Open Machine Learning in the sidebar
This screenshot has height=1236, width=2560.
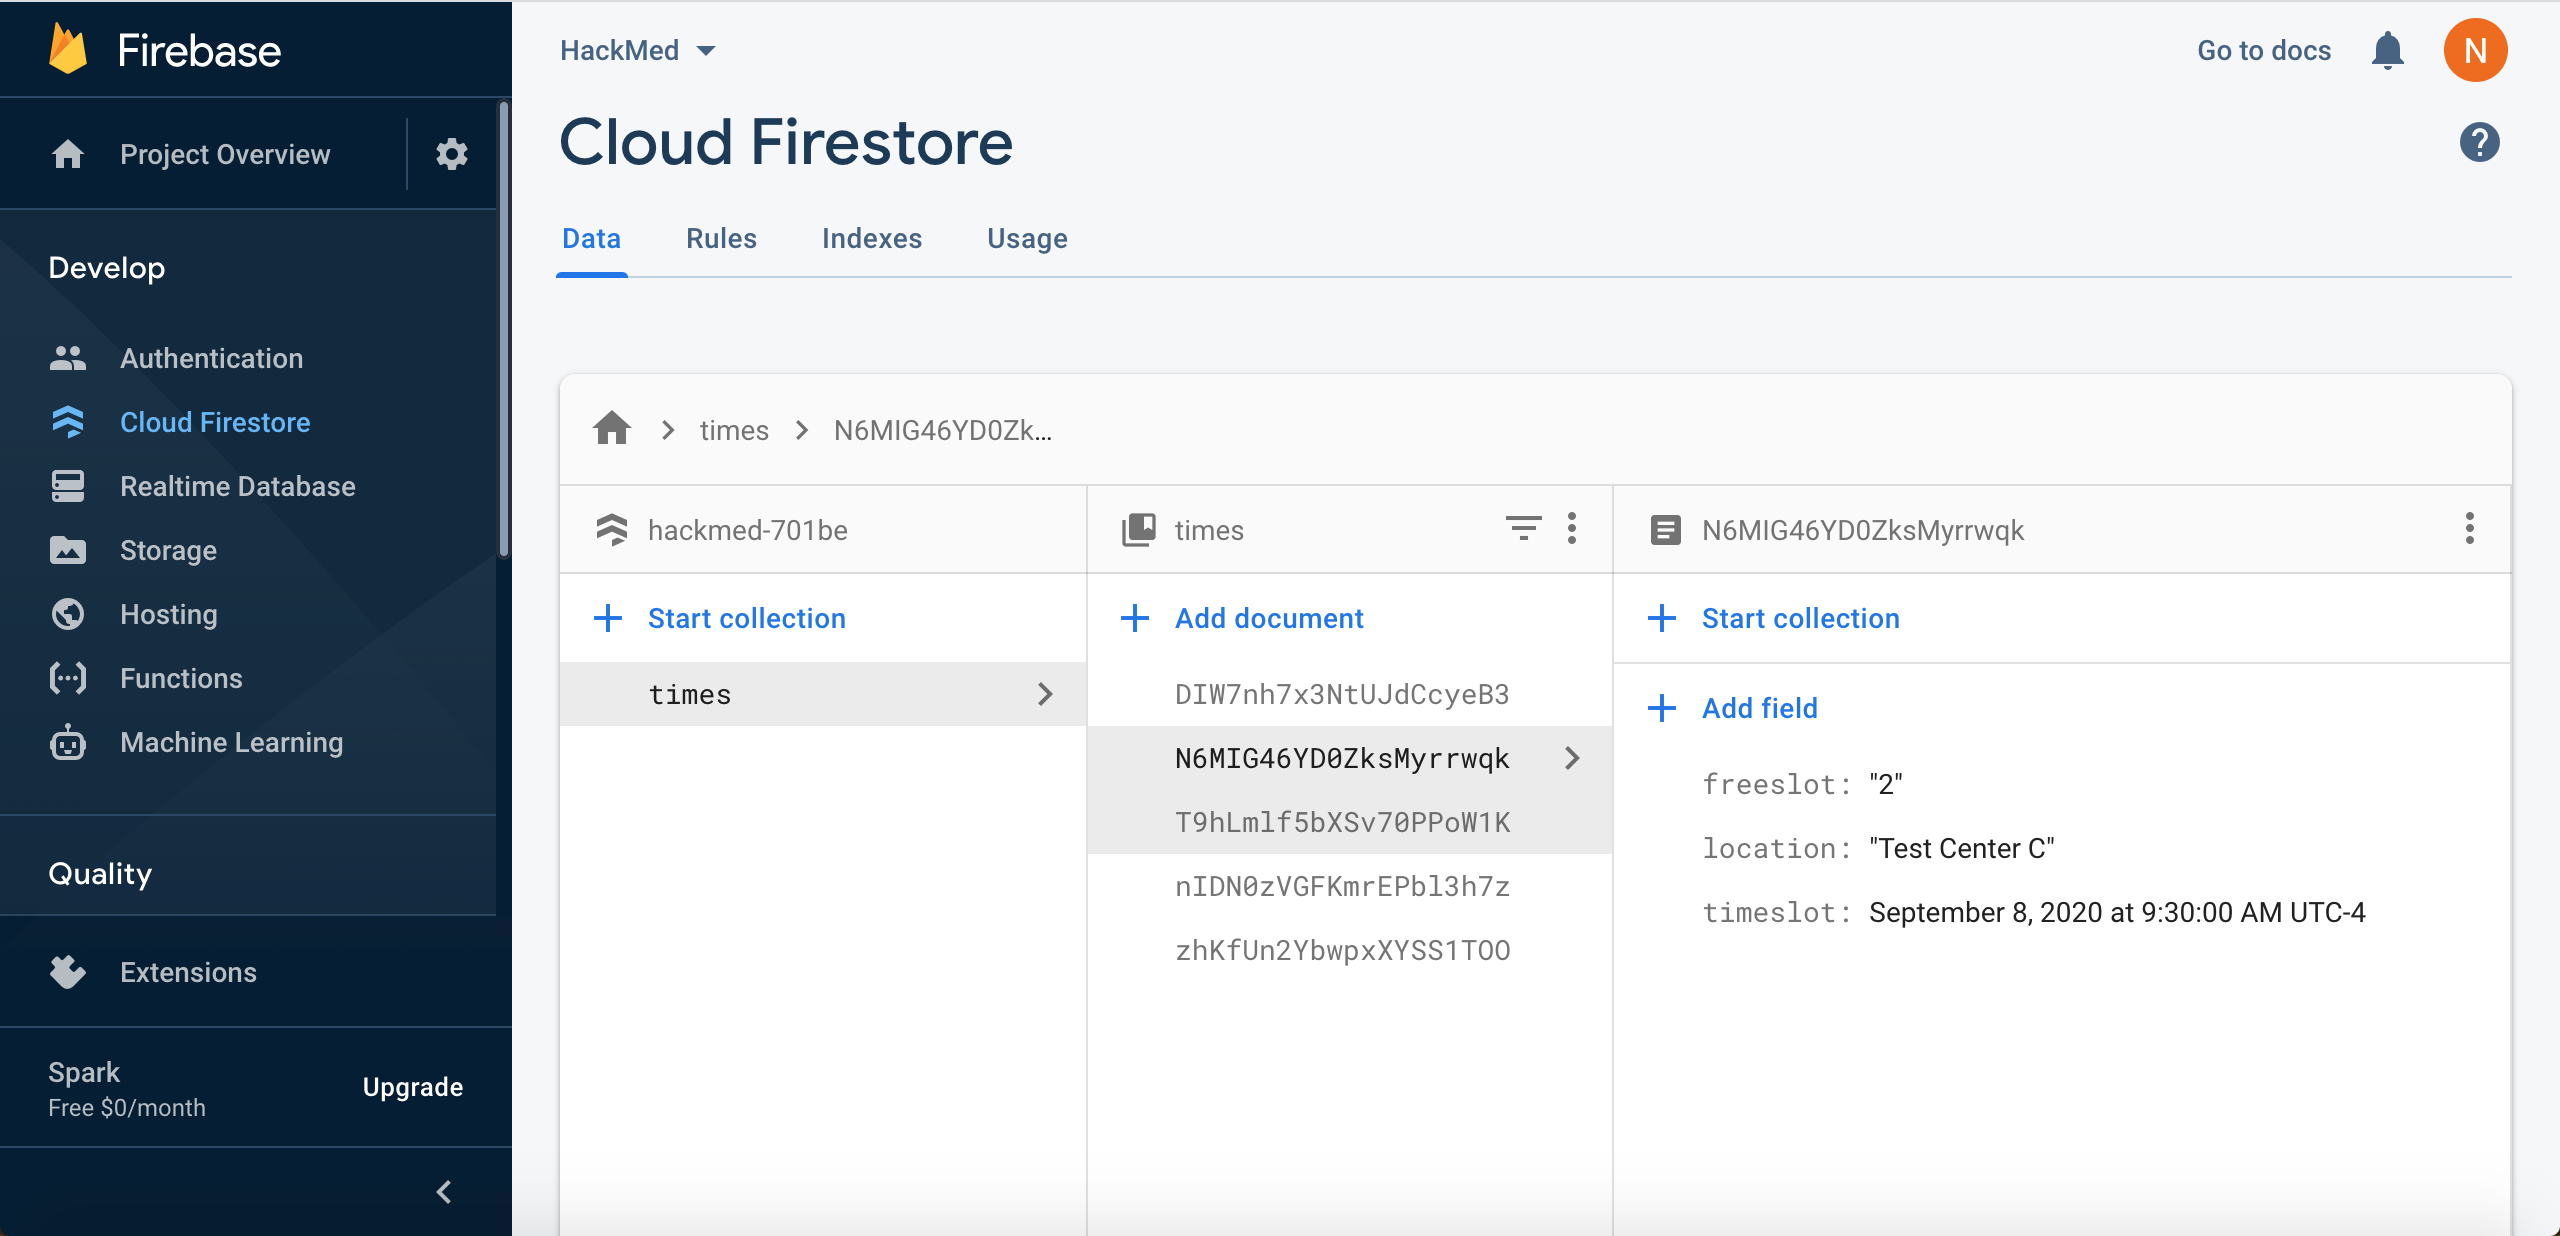(x=231, y=742)
